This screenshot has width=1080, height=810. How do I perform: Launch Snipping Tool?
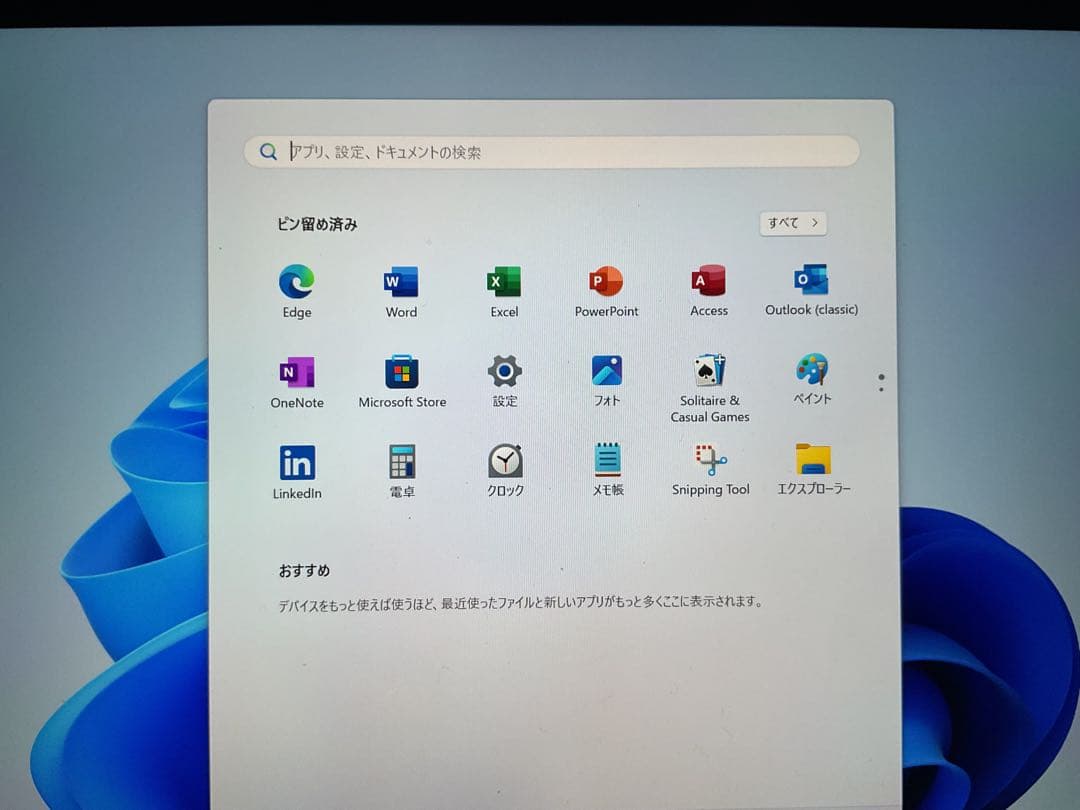click(710, 470)
